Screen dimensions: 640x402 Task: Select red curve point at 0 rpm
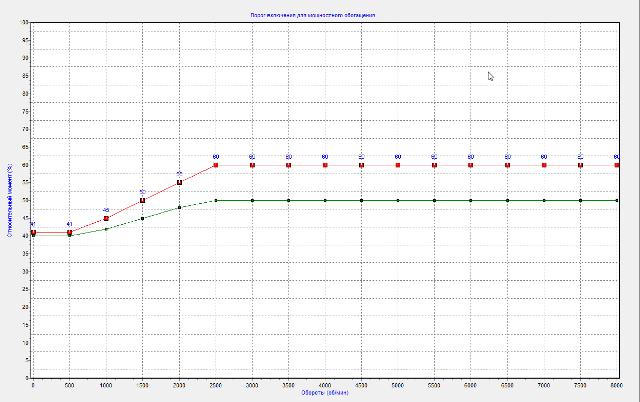click(x=33, y=233)
